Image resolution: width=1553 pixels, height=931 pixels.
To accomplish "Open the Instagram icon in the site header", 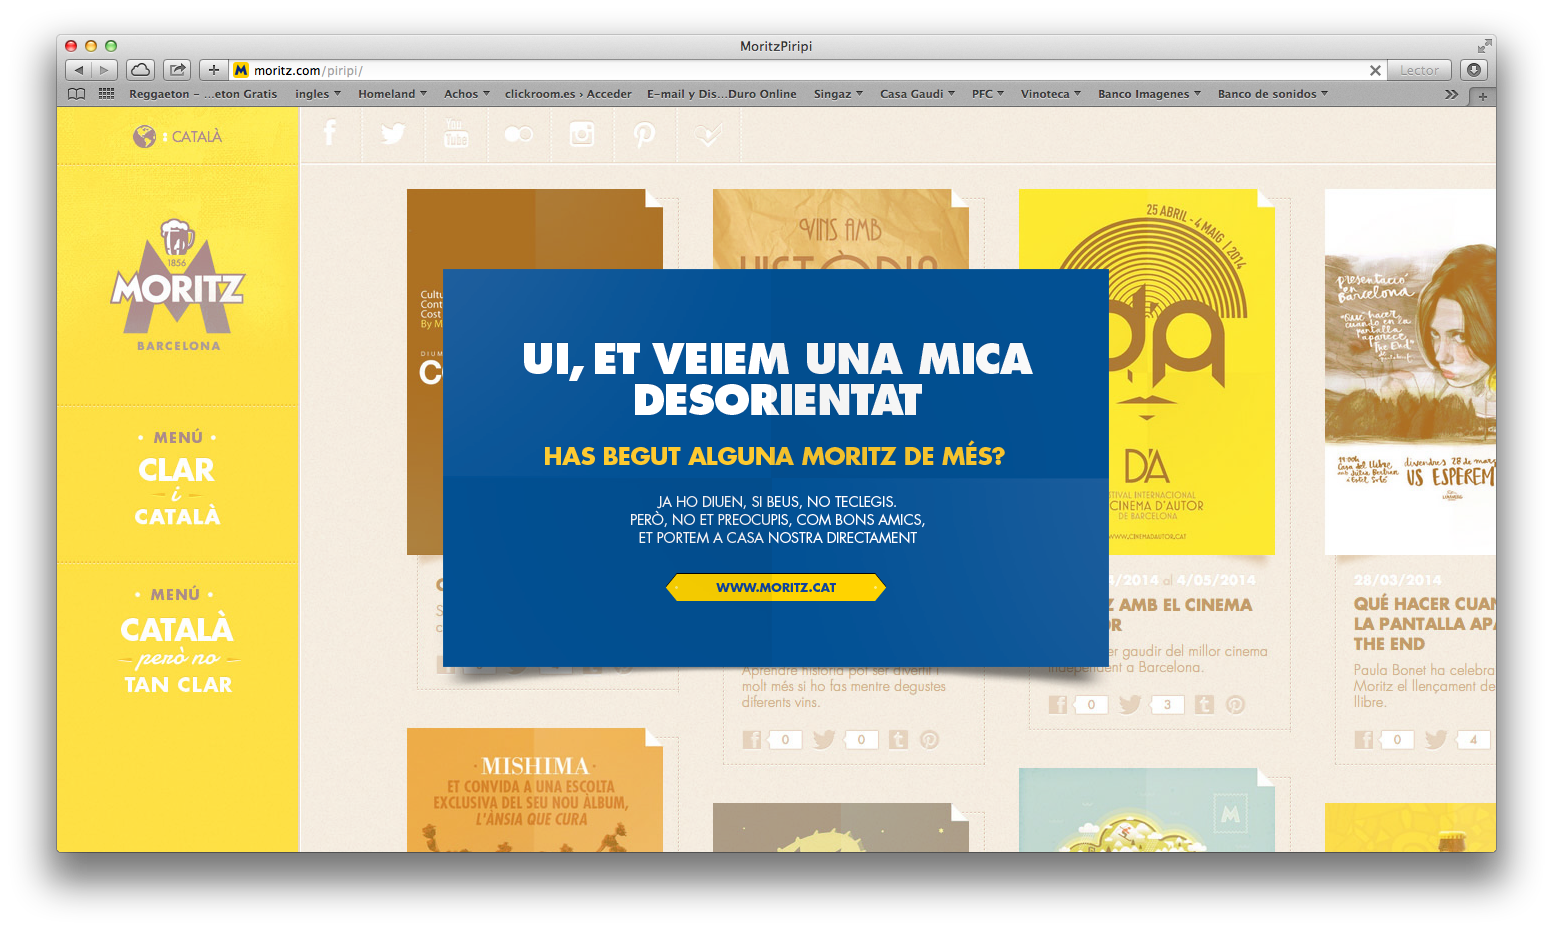I will click(581, 134).
